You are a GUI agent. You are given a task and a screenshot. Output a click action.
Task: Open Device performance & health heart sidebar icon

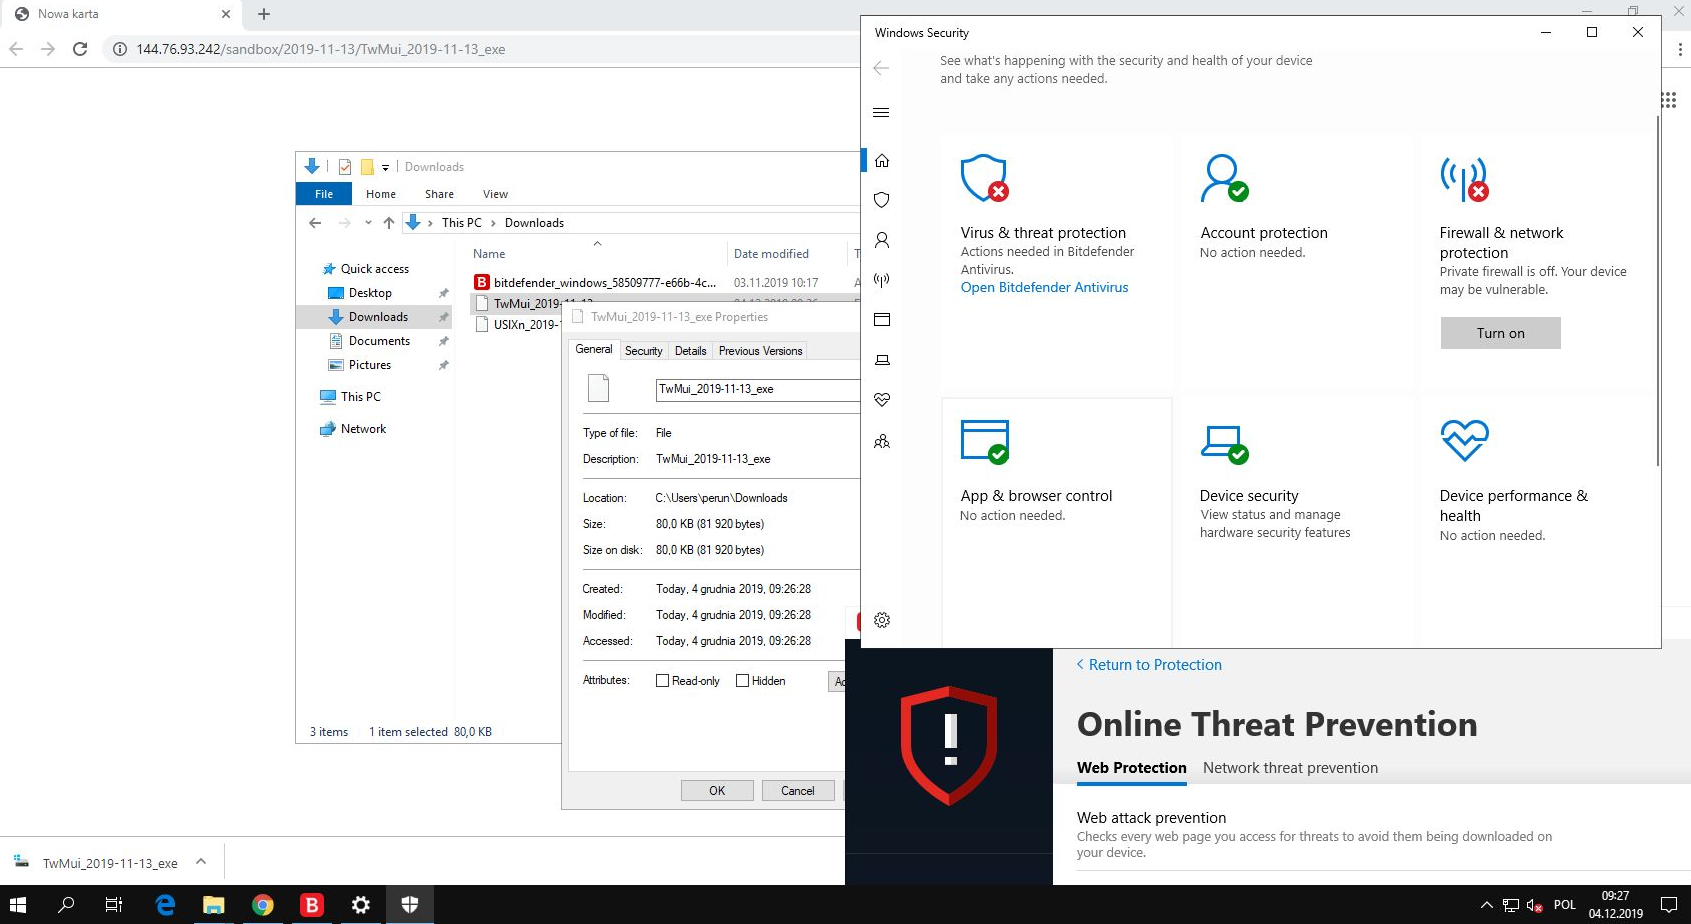[x=881, y=400]
